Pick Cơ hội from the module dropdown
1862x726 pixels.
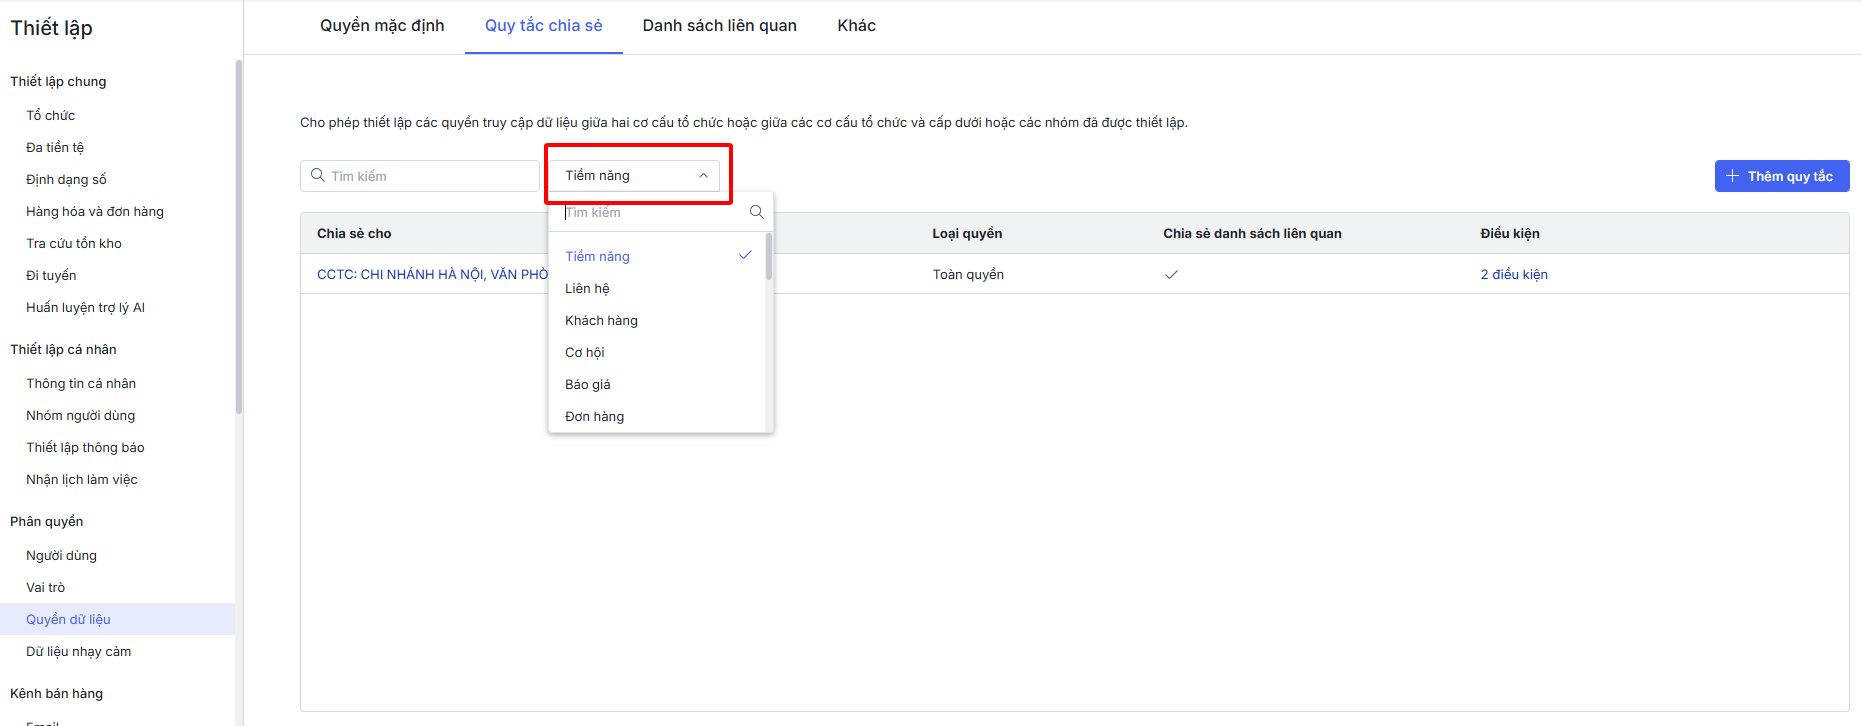(585, 352)
